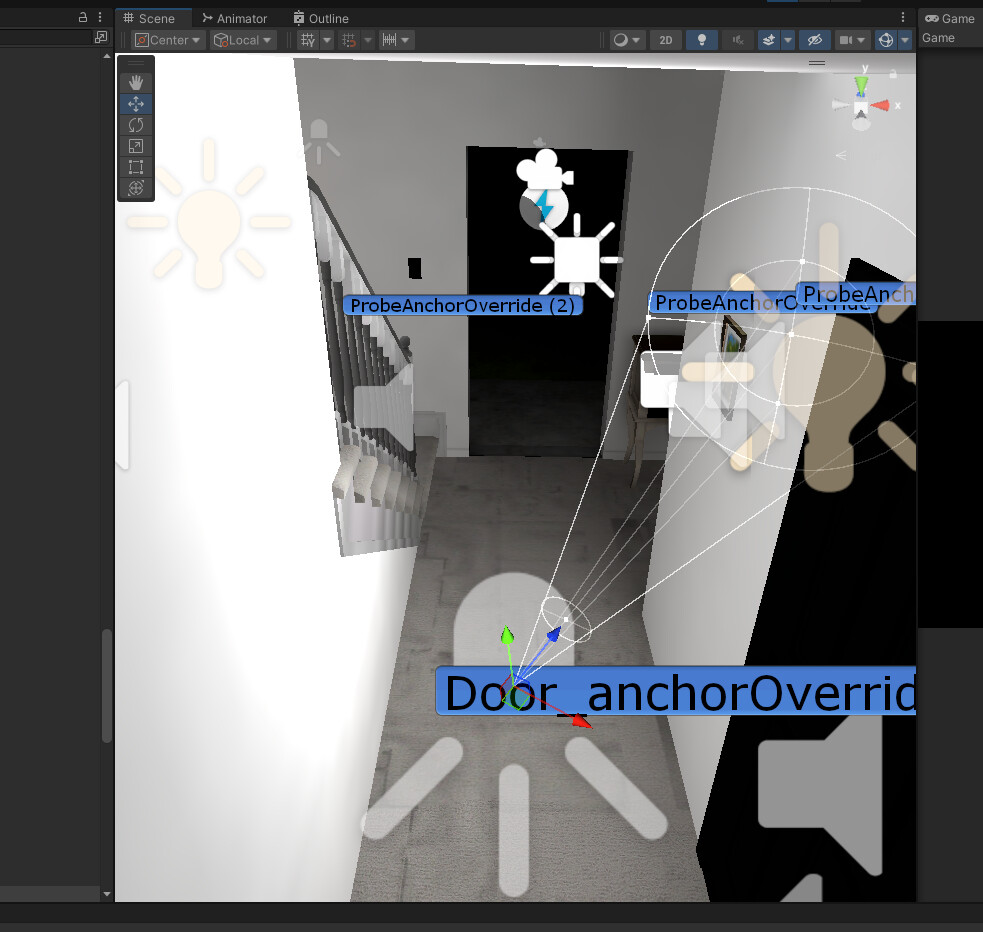
Task: Select the Rect transform tool
Action: (136, 166)
